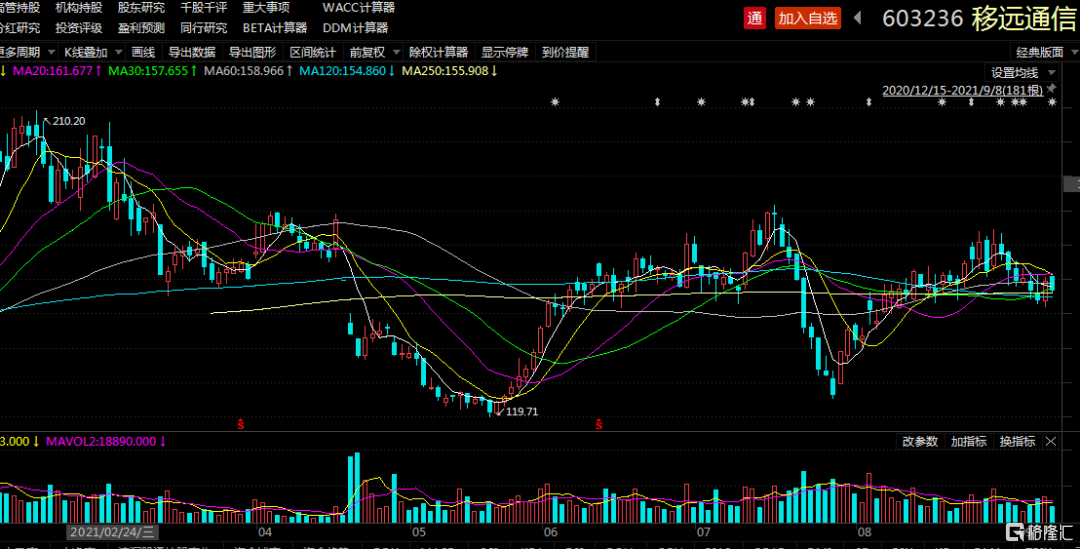Click the rightmost red S marker

[x=599, y=424]
